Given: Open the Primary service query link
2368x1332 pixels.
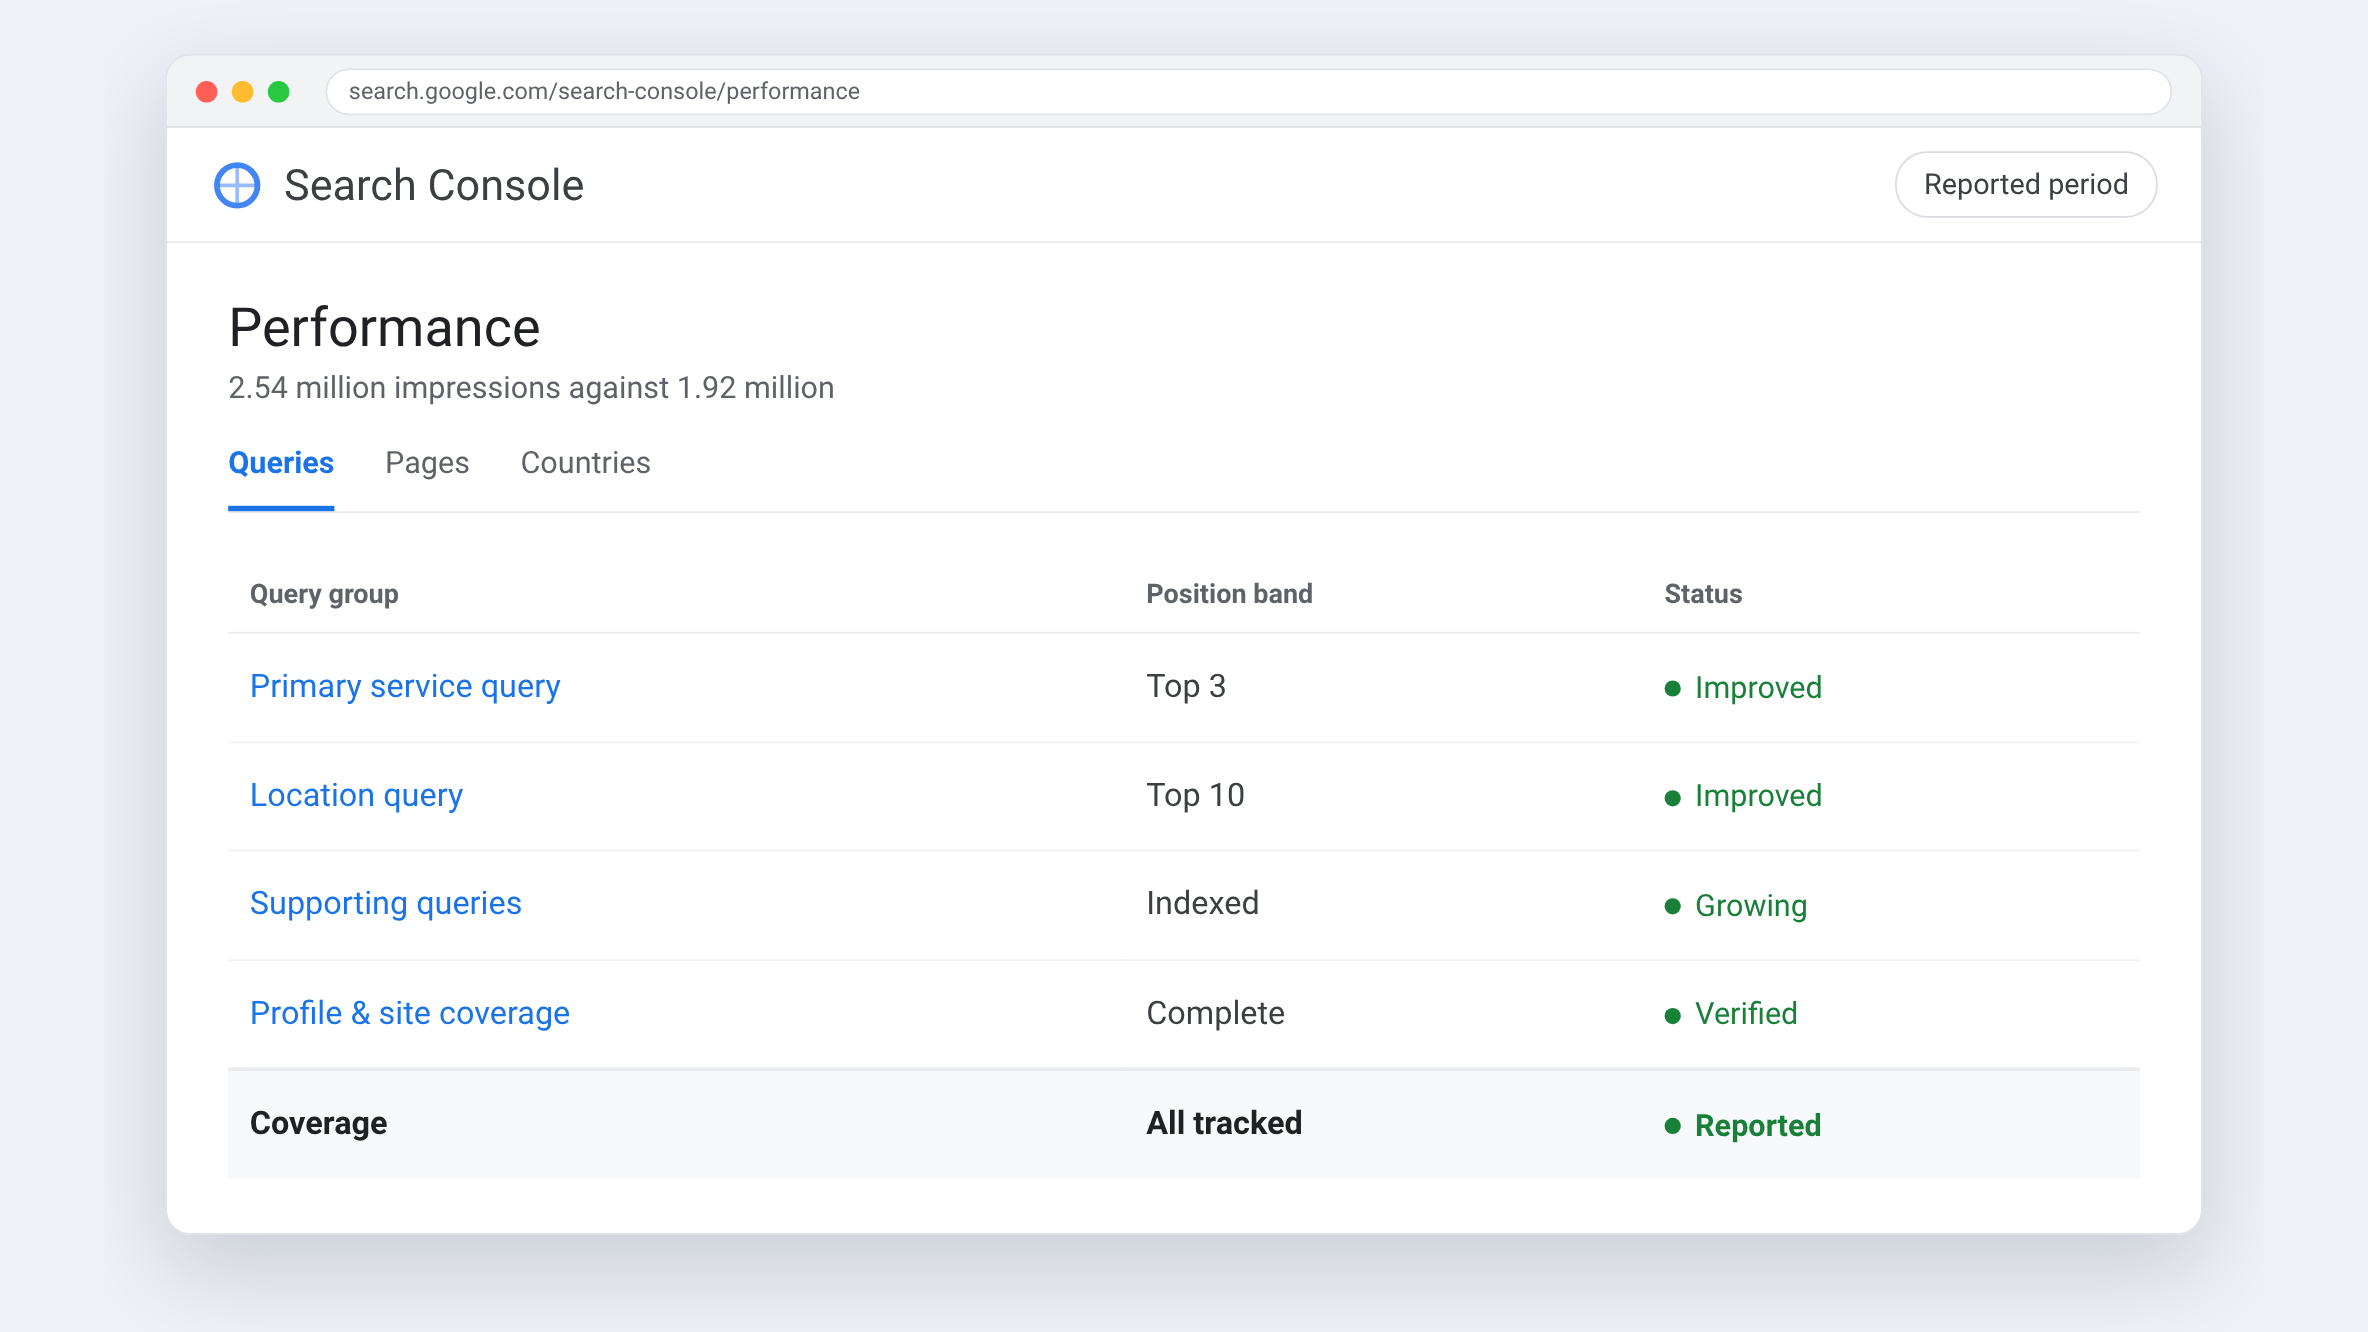Looking at the screenshot, I should [405, 687].
